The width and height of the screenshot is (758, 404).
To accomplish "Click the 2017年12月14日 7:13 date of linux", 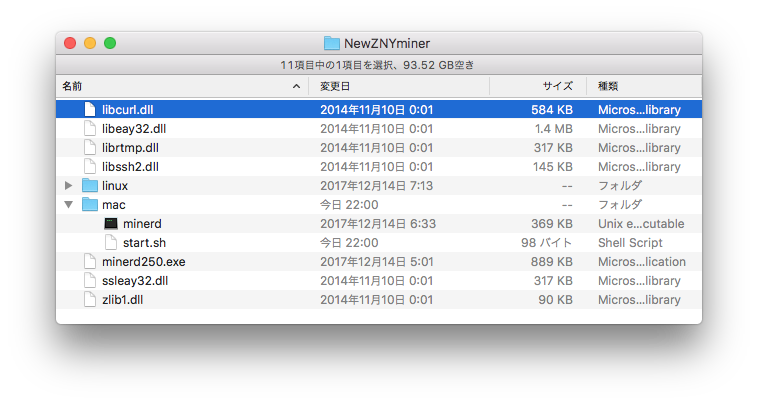I will (x=376, y=186).
